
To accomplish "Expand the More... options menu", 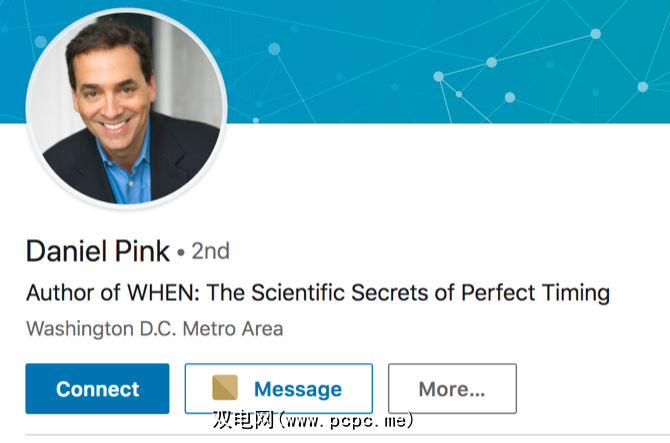I will (x=452, y=389).
